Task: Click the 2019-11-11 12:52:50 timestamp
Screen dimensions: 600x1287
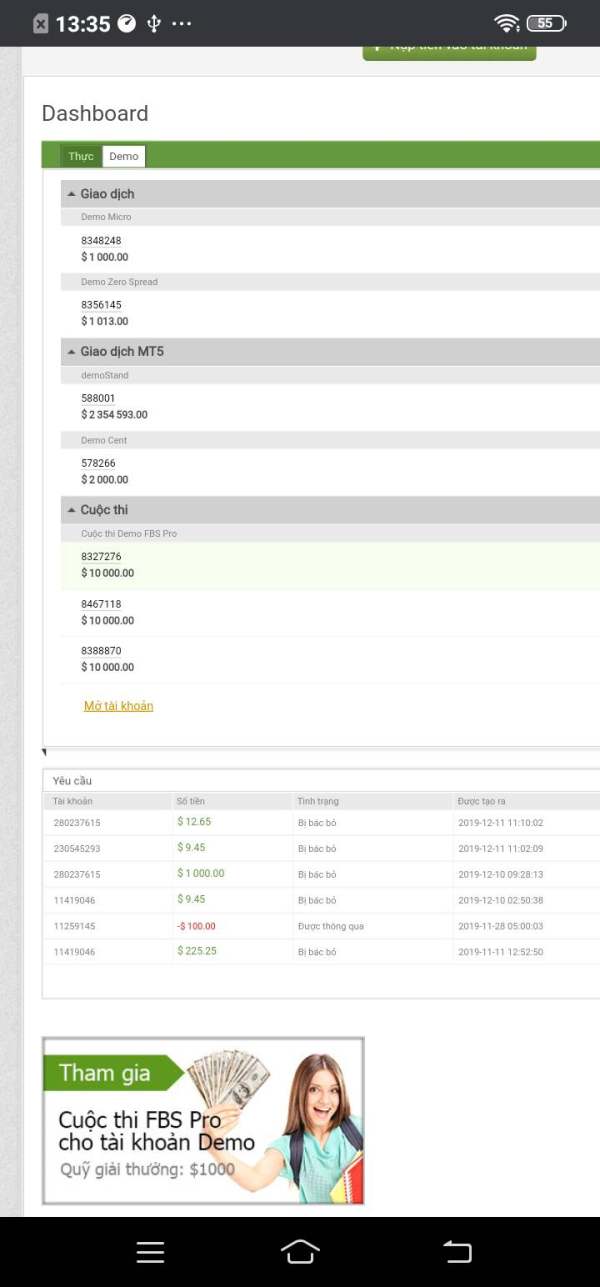Action: tap(501, 952)
